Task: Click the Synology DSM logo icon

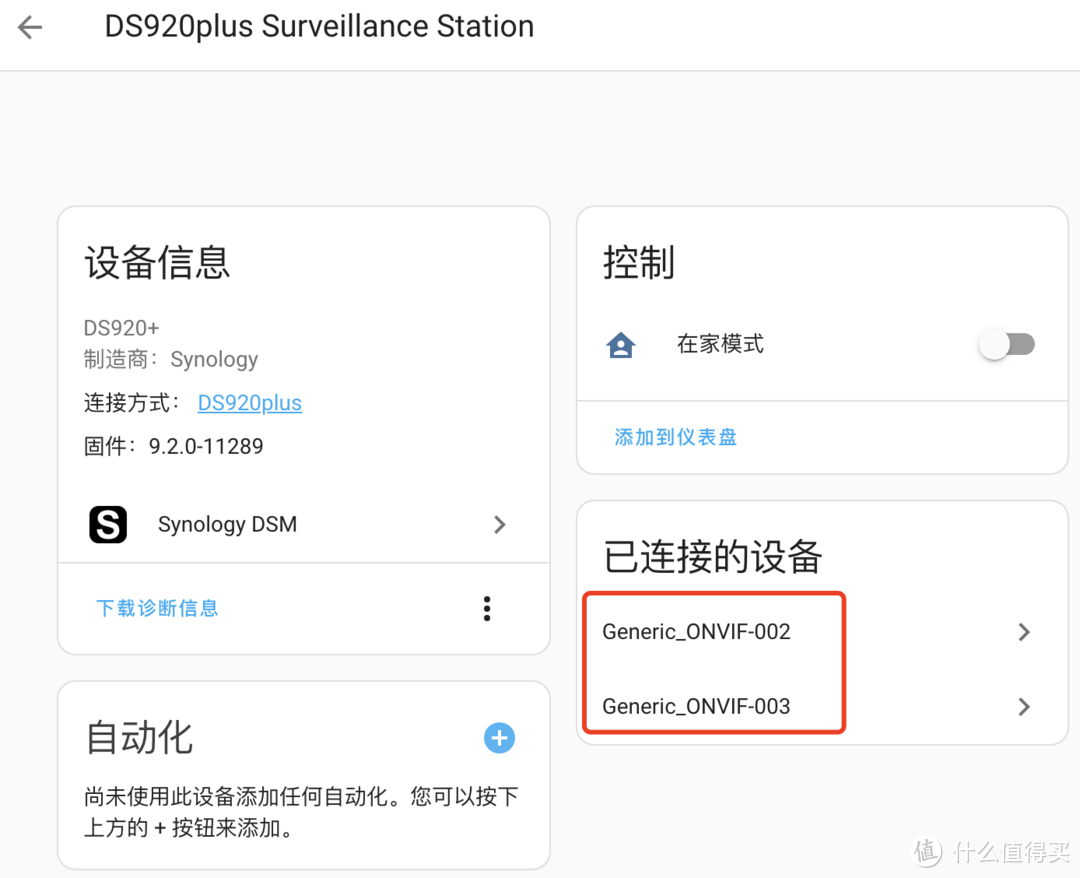Action: point(108,524)
